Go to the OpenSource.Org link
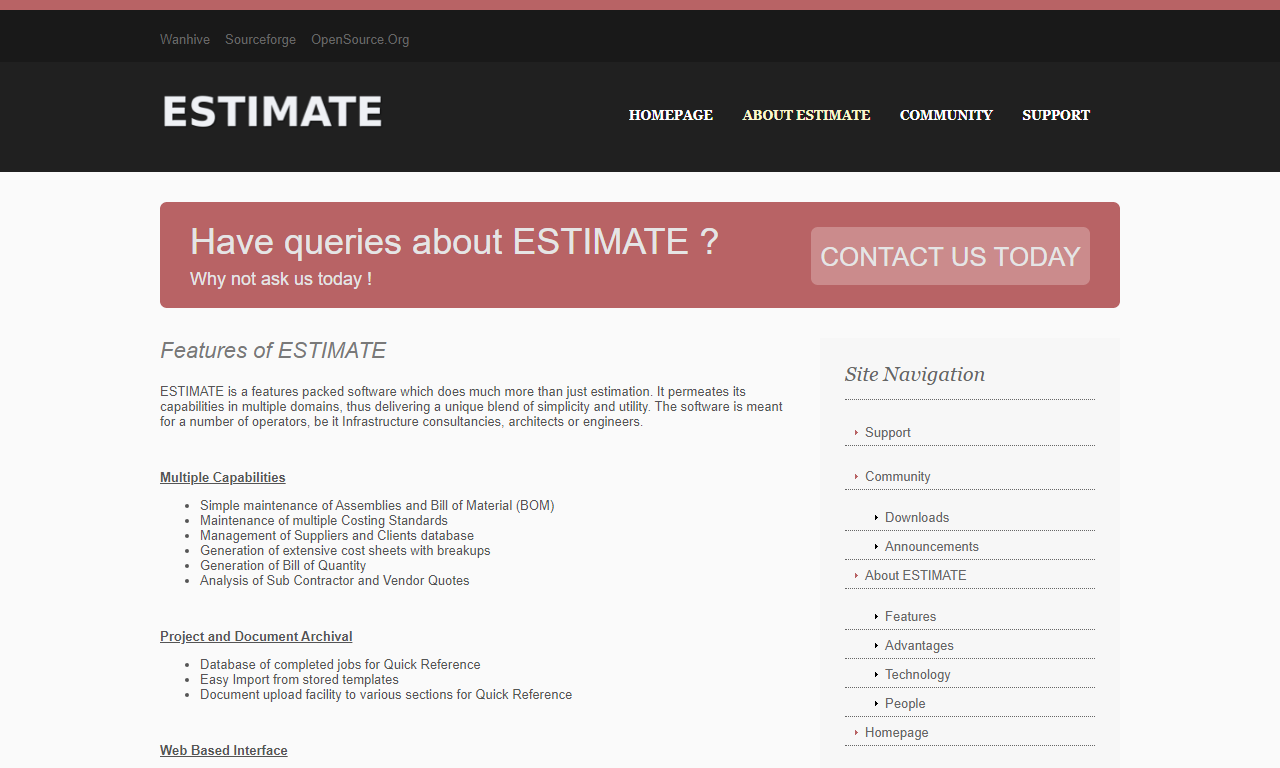The width and height of the screenshot is (1280, 768). tap(360, 40)
